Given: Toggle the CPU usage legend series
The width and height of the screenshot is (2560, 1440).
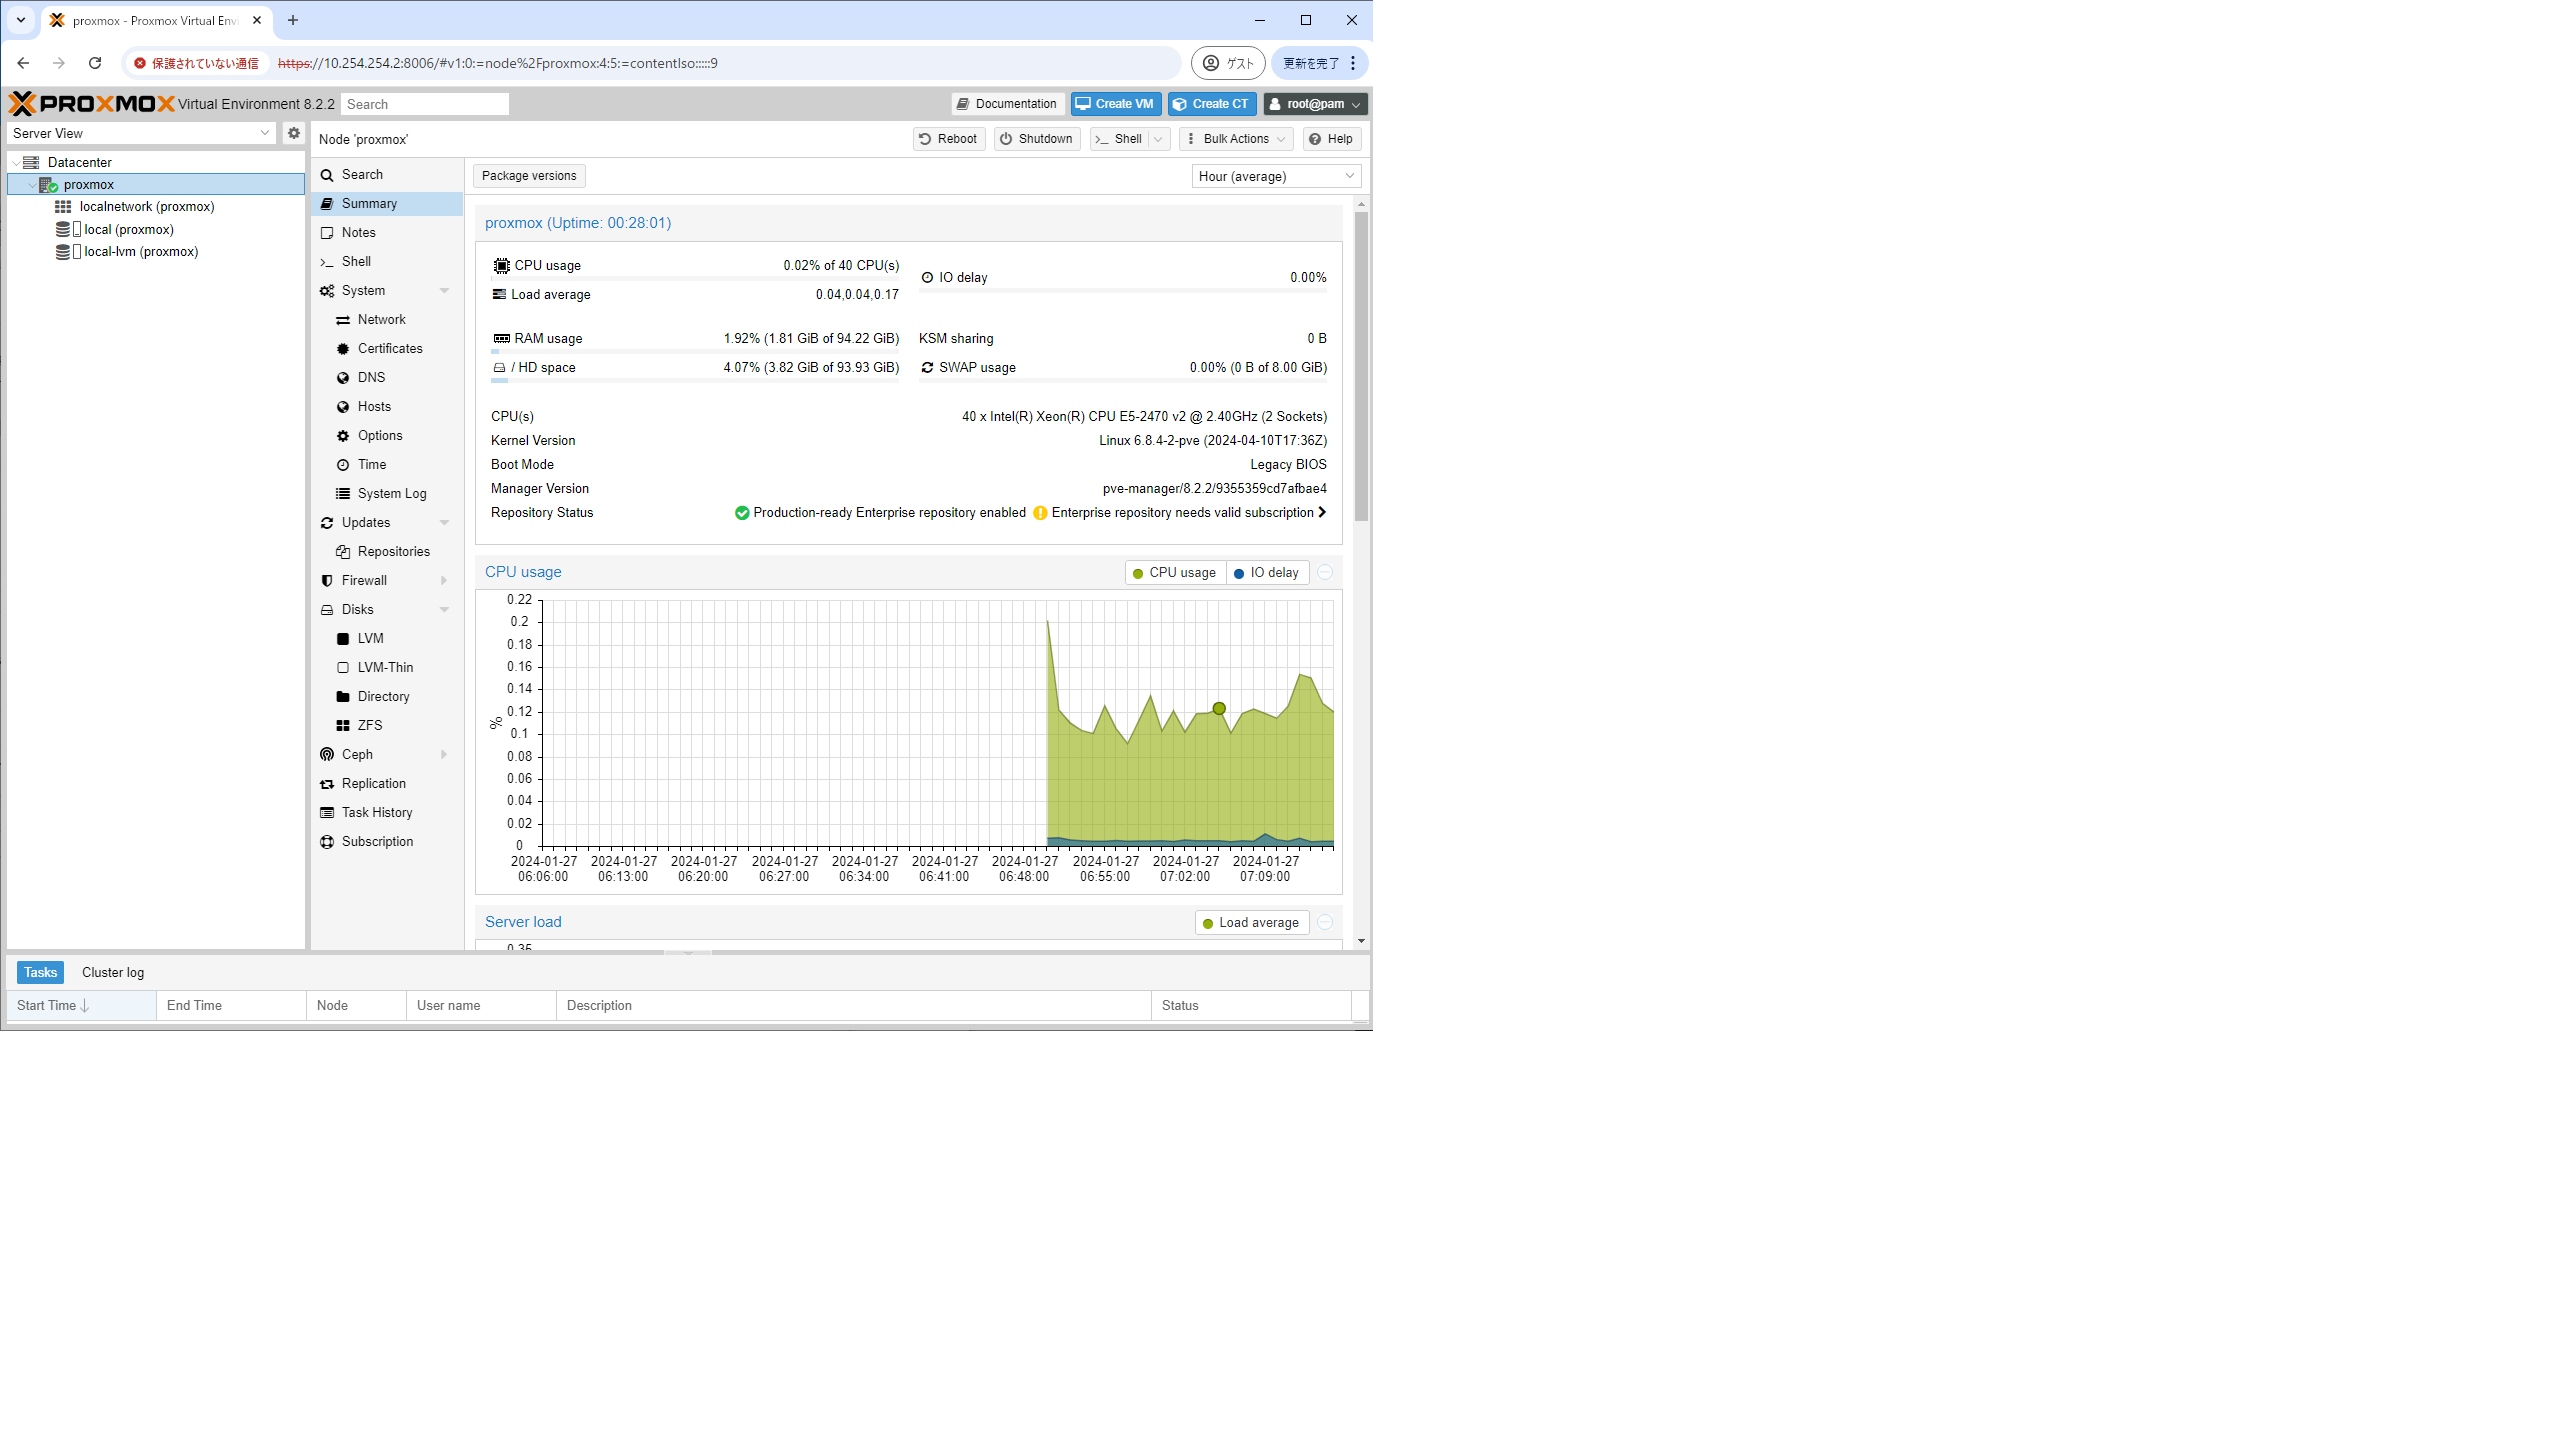Looking at the screenshot, I should pyautogui.click(x=1174, y=572).
